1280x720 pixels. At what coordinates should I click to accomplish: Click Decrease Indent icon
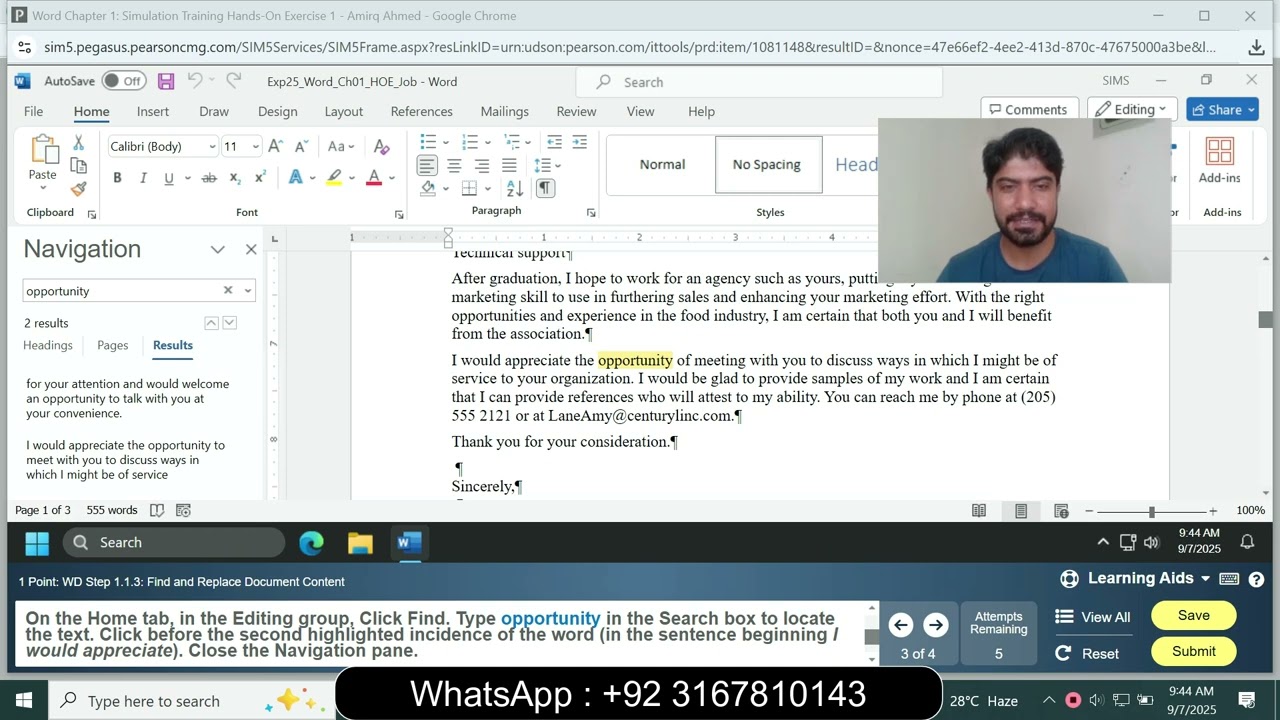point(554,142)
